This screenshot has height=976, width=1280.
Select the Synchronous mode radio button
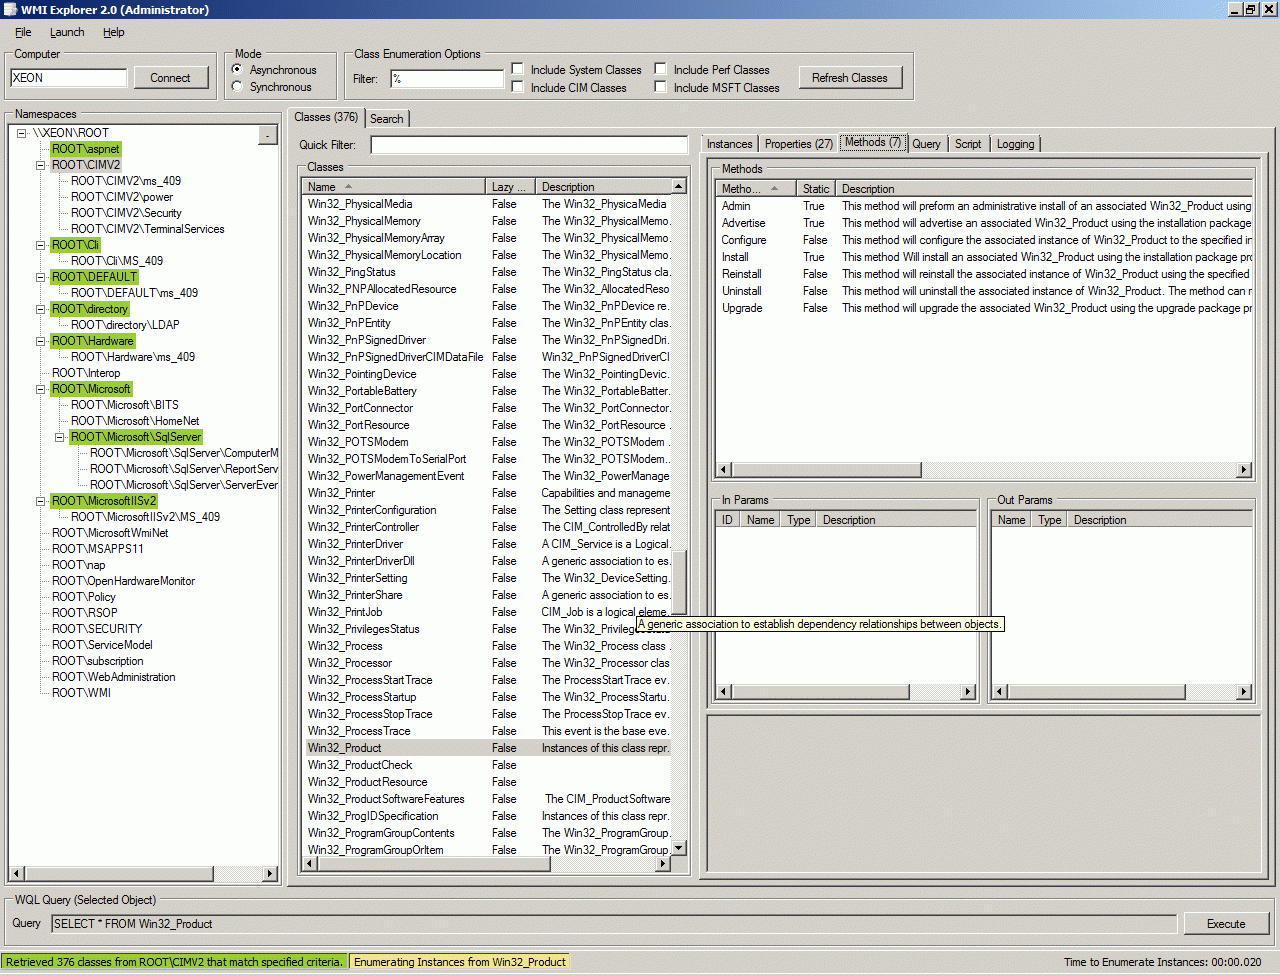(x=237, y=87)
